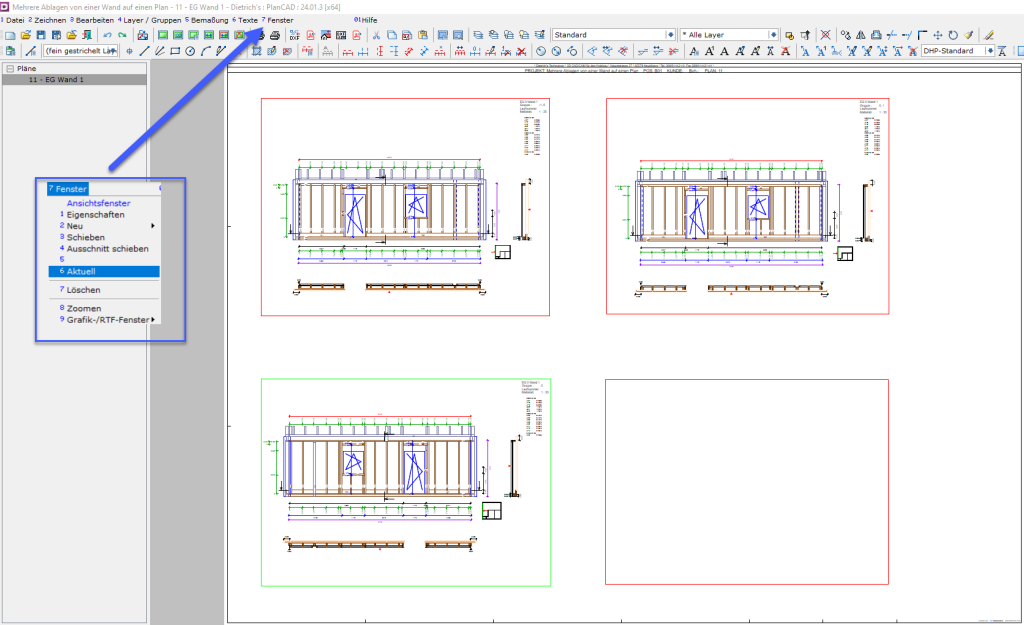
Task: Select the draw circle tool
Action: [x=190, y=50]
